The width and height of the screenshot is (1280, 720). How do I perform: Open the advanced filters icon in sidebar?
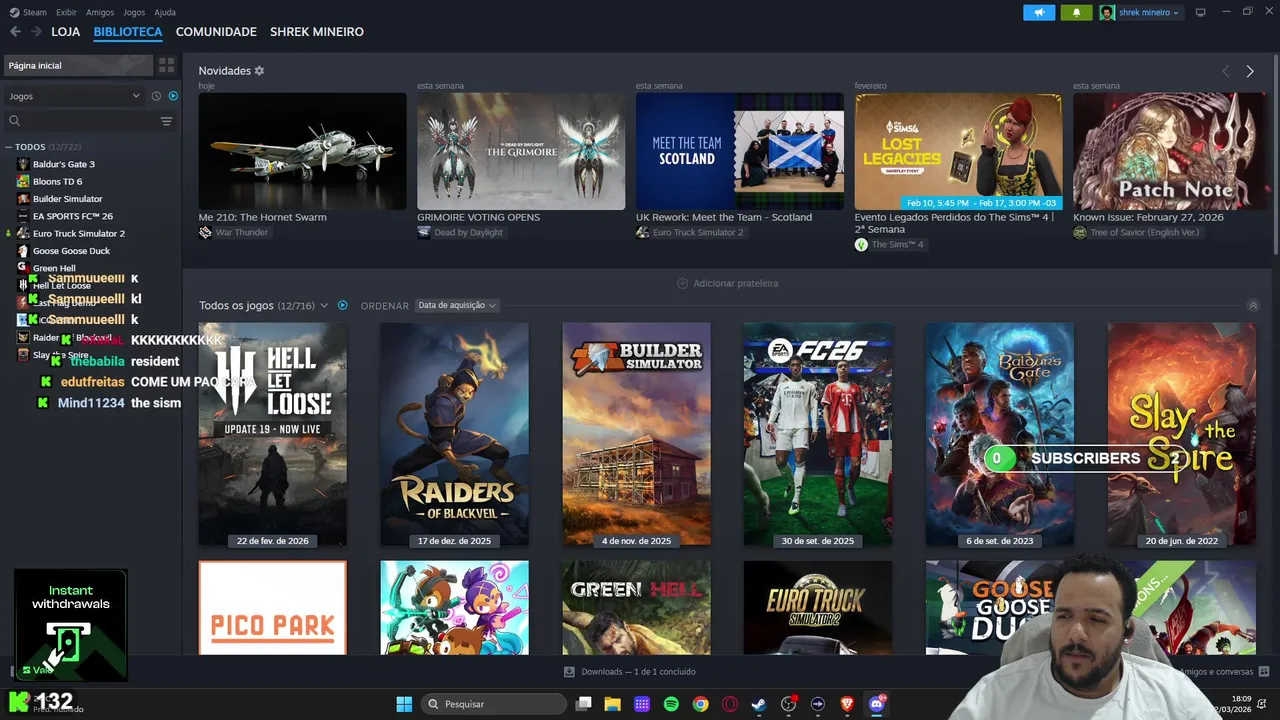(x=167, y=121)
